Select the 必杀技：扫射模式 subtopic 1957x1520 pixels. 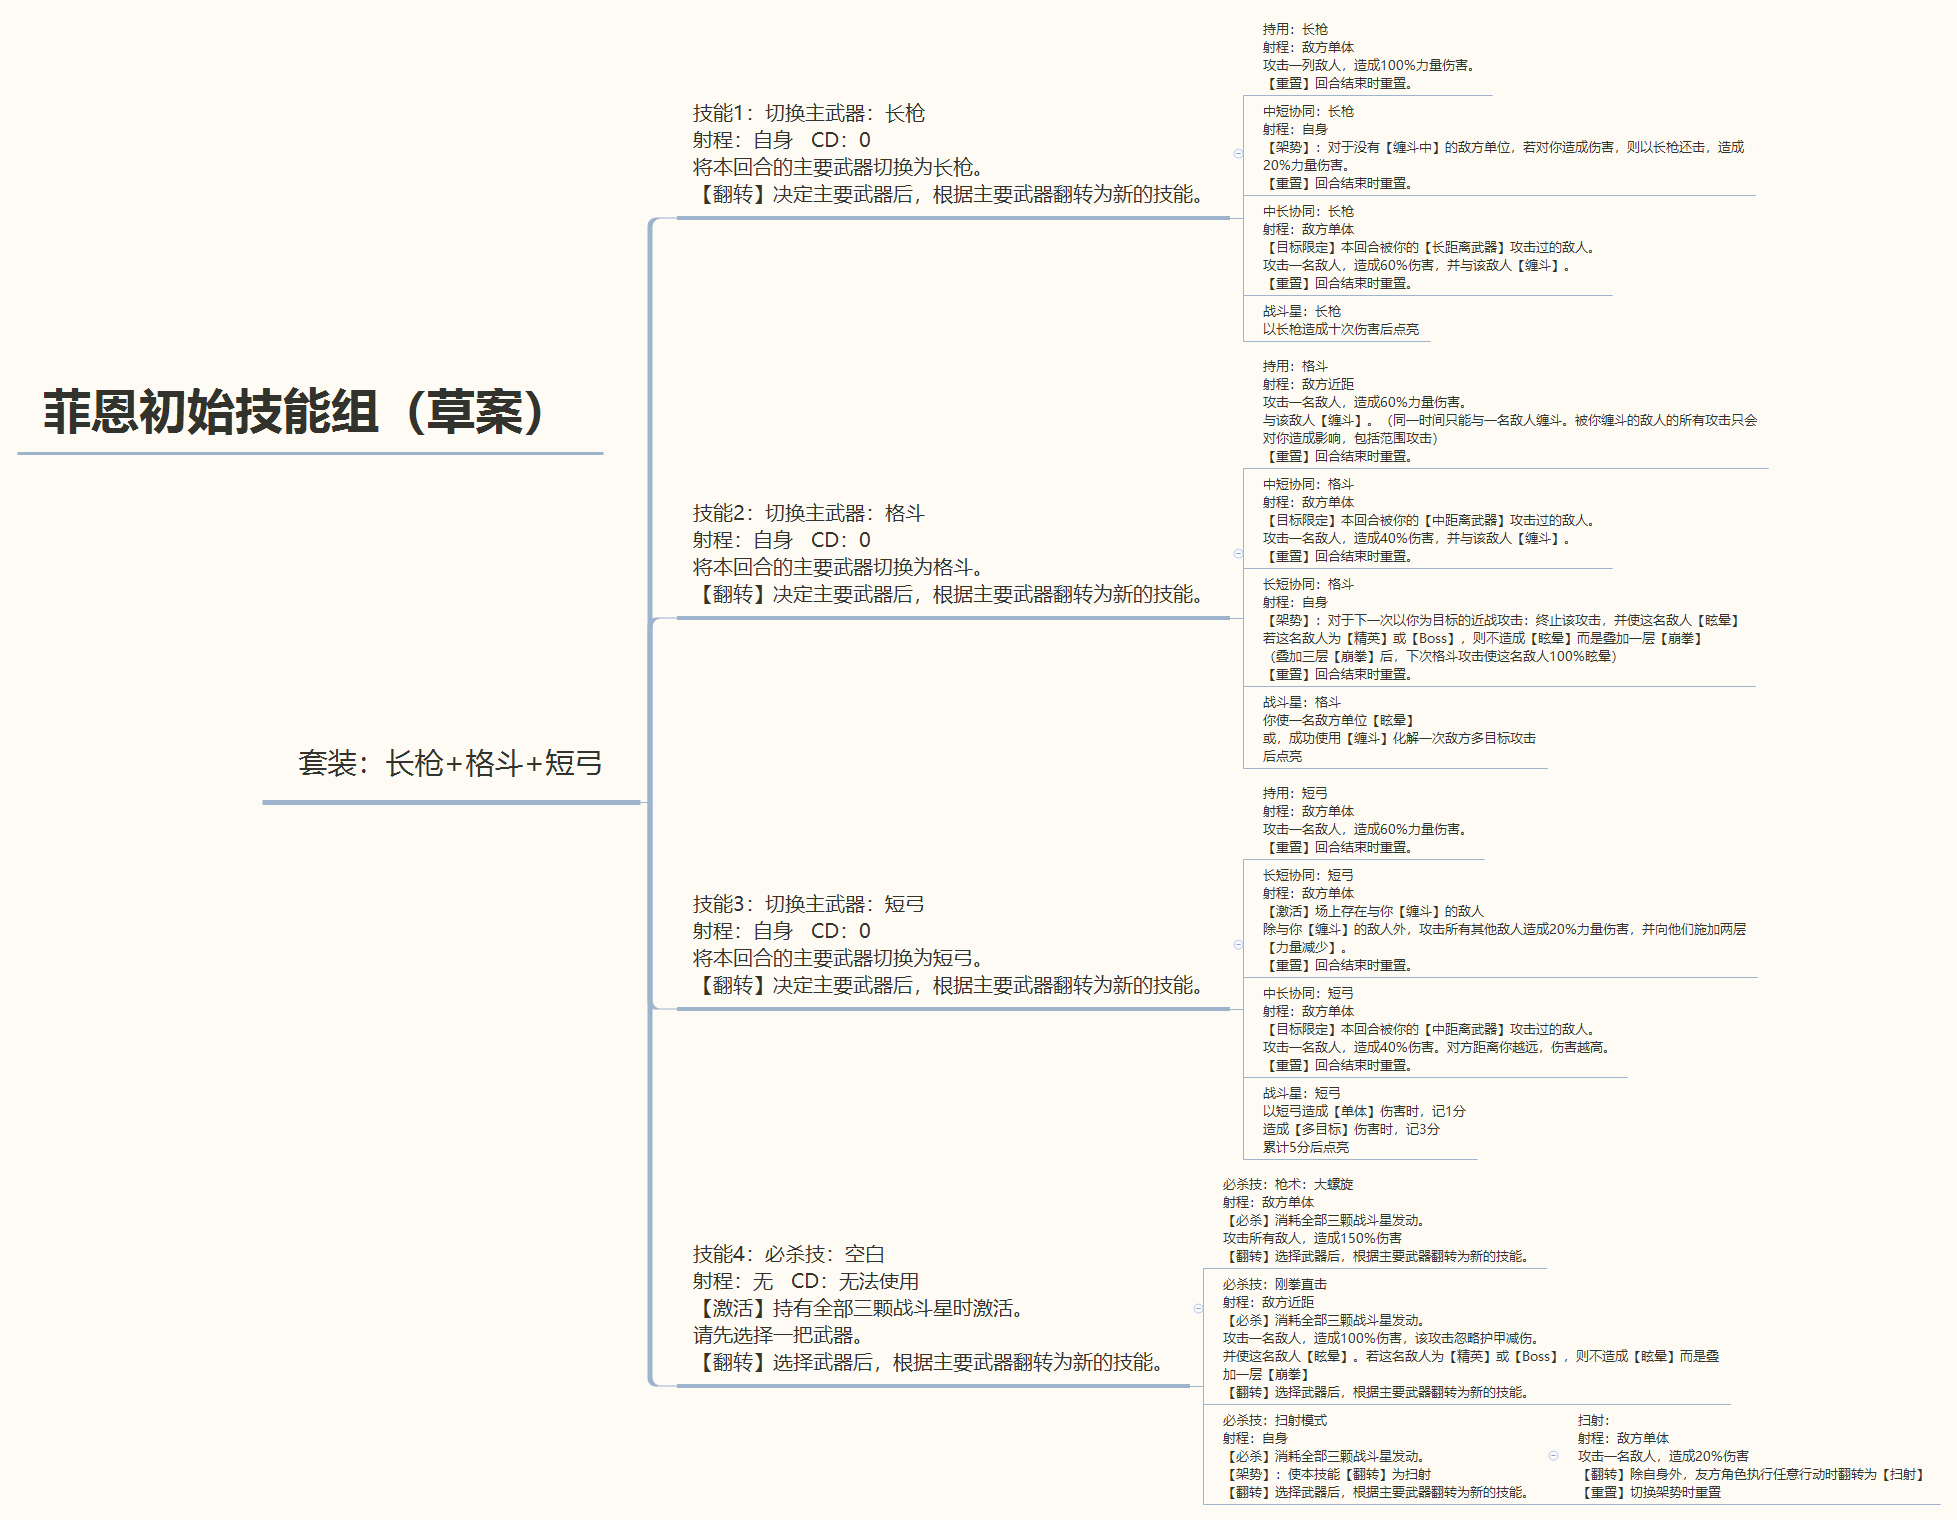(x=1375, y=1456)
